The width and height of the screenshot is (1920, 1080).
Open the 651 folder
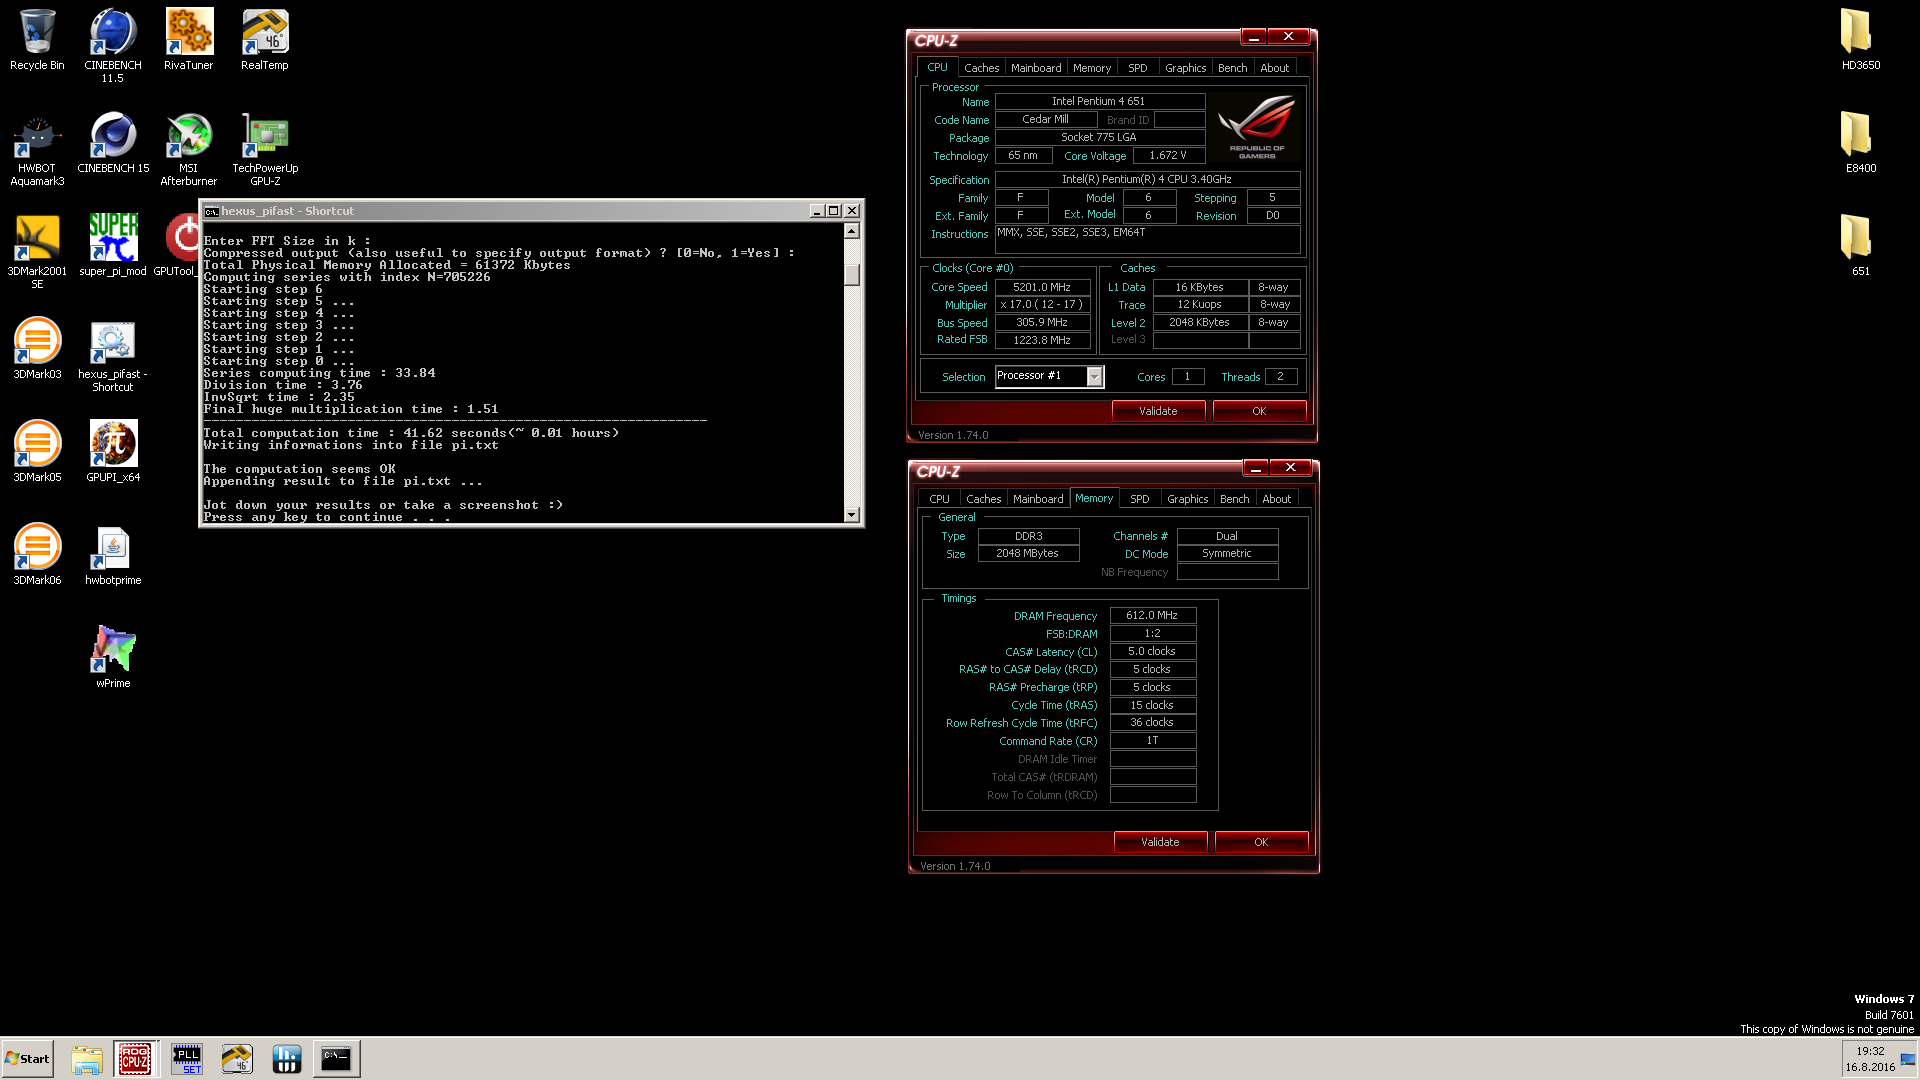coord(1860,246)
